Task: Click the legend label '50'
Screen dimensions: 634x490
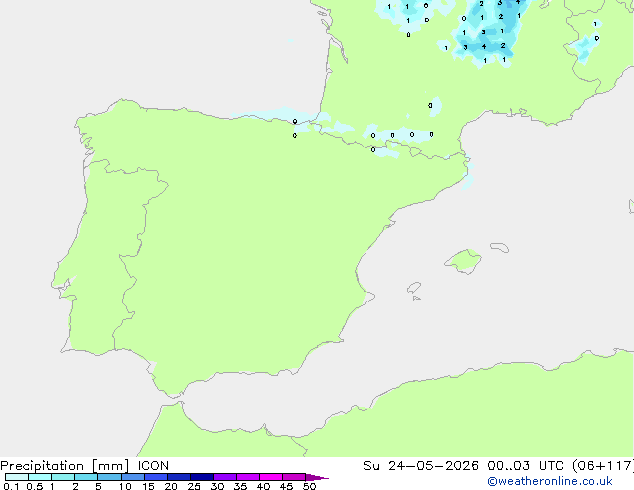Action: pos(309,486)
